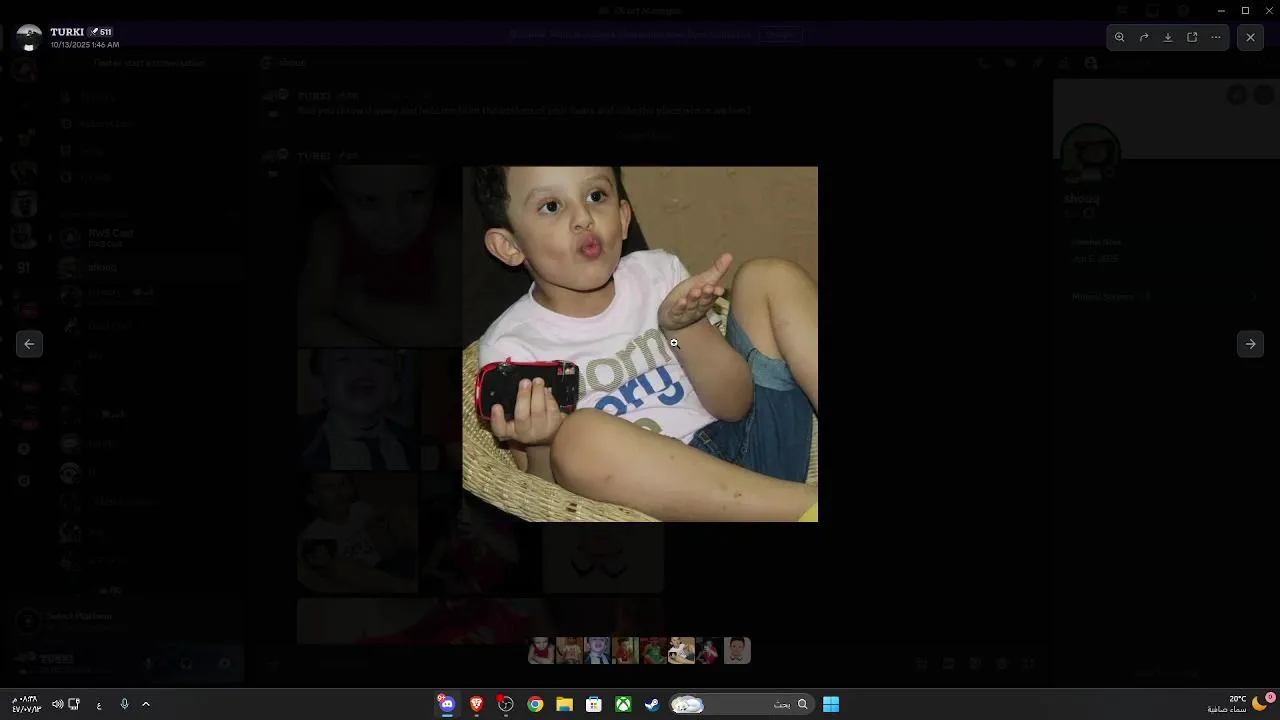This screenshot has height=720, width=1280.
Task: Open TURKI's avatar in viewer header
Action: point(29,37)
